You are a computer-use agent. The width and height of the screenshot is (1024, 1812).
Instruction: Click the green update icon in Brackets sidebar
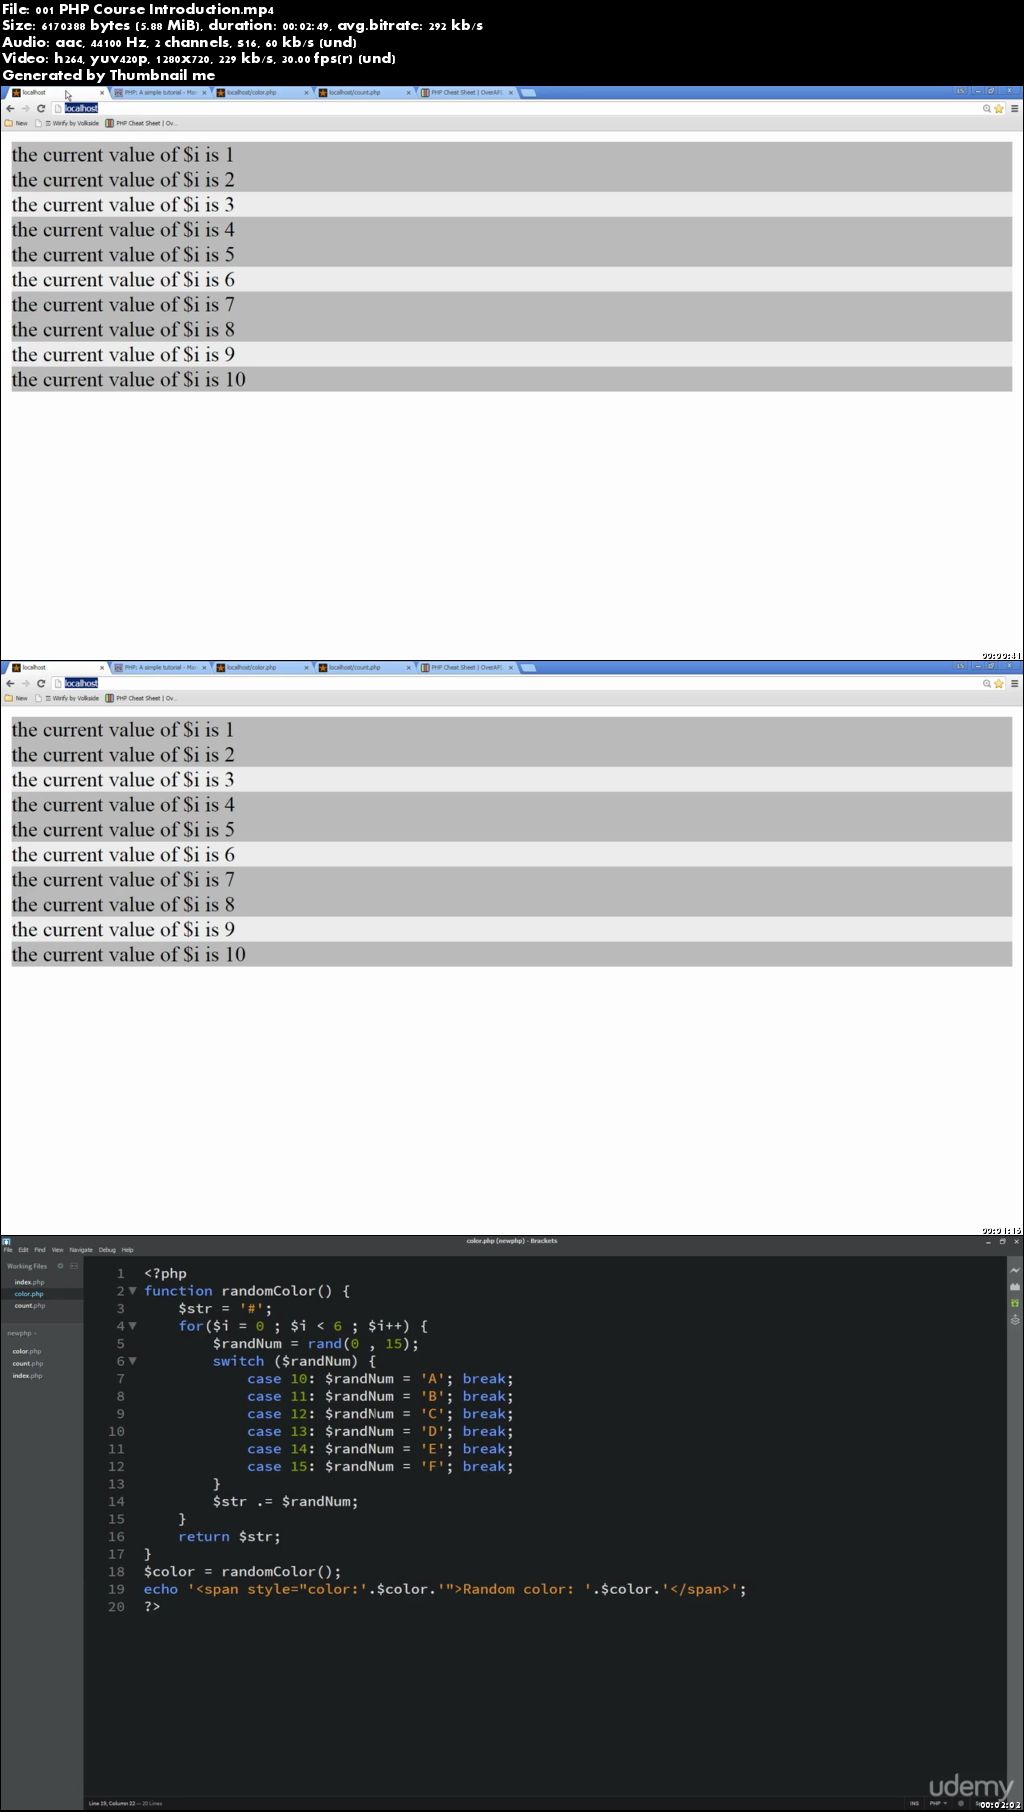point(1015,1303)
